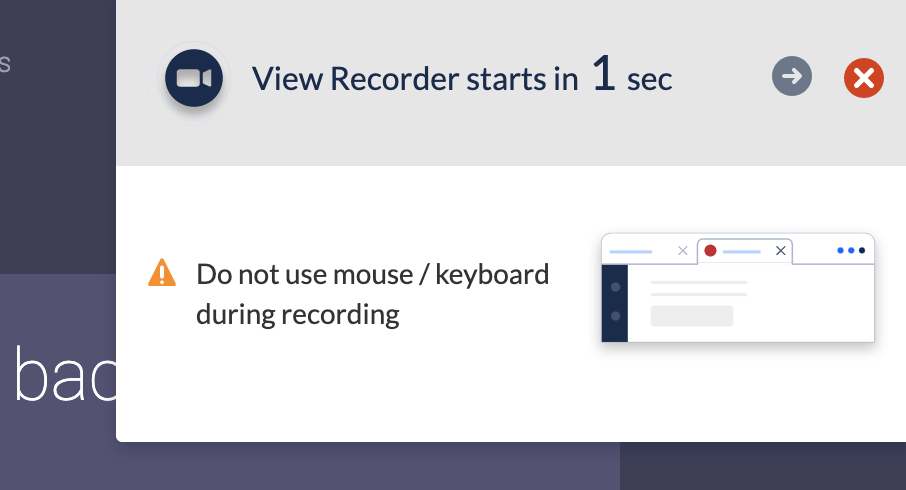Image resolution: width=906 pixels, height=490 pixels.
Task: Click the "View Recorder starts in" text
Action: pyautogui.click(x=415, y=79)
